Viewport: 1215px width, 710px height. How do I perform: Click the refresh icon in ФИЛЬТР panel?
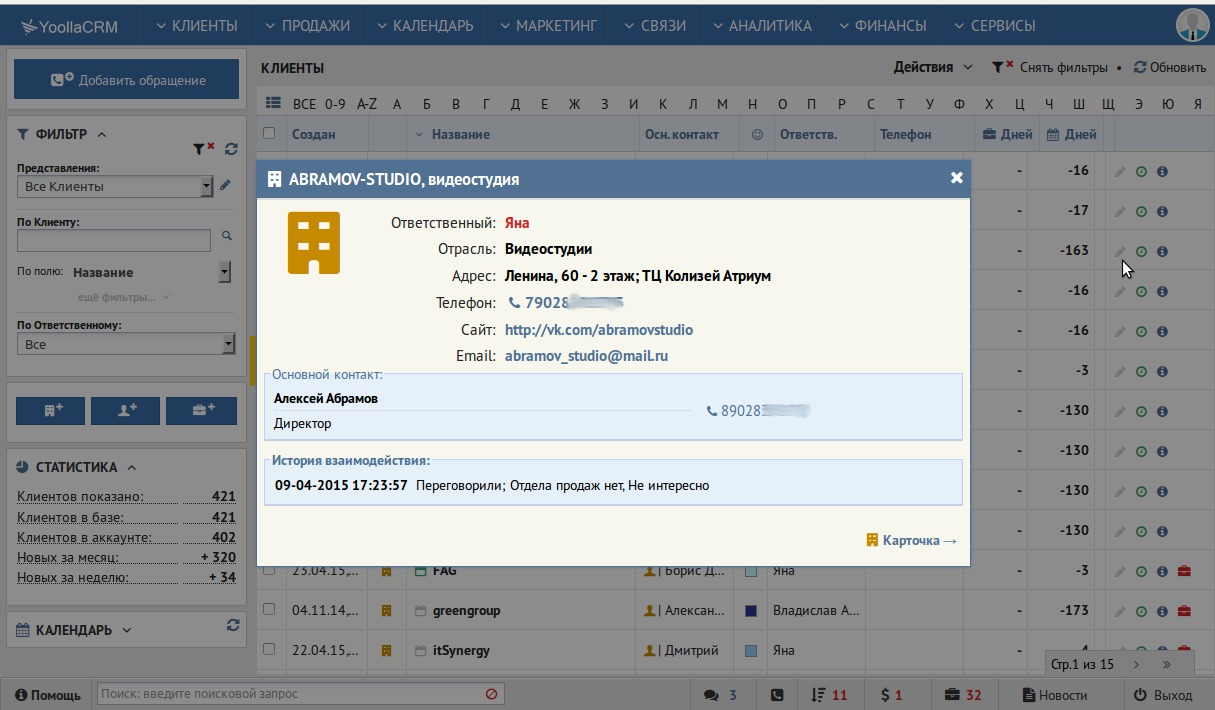(231, 148)
